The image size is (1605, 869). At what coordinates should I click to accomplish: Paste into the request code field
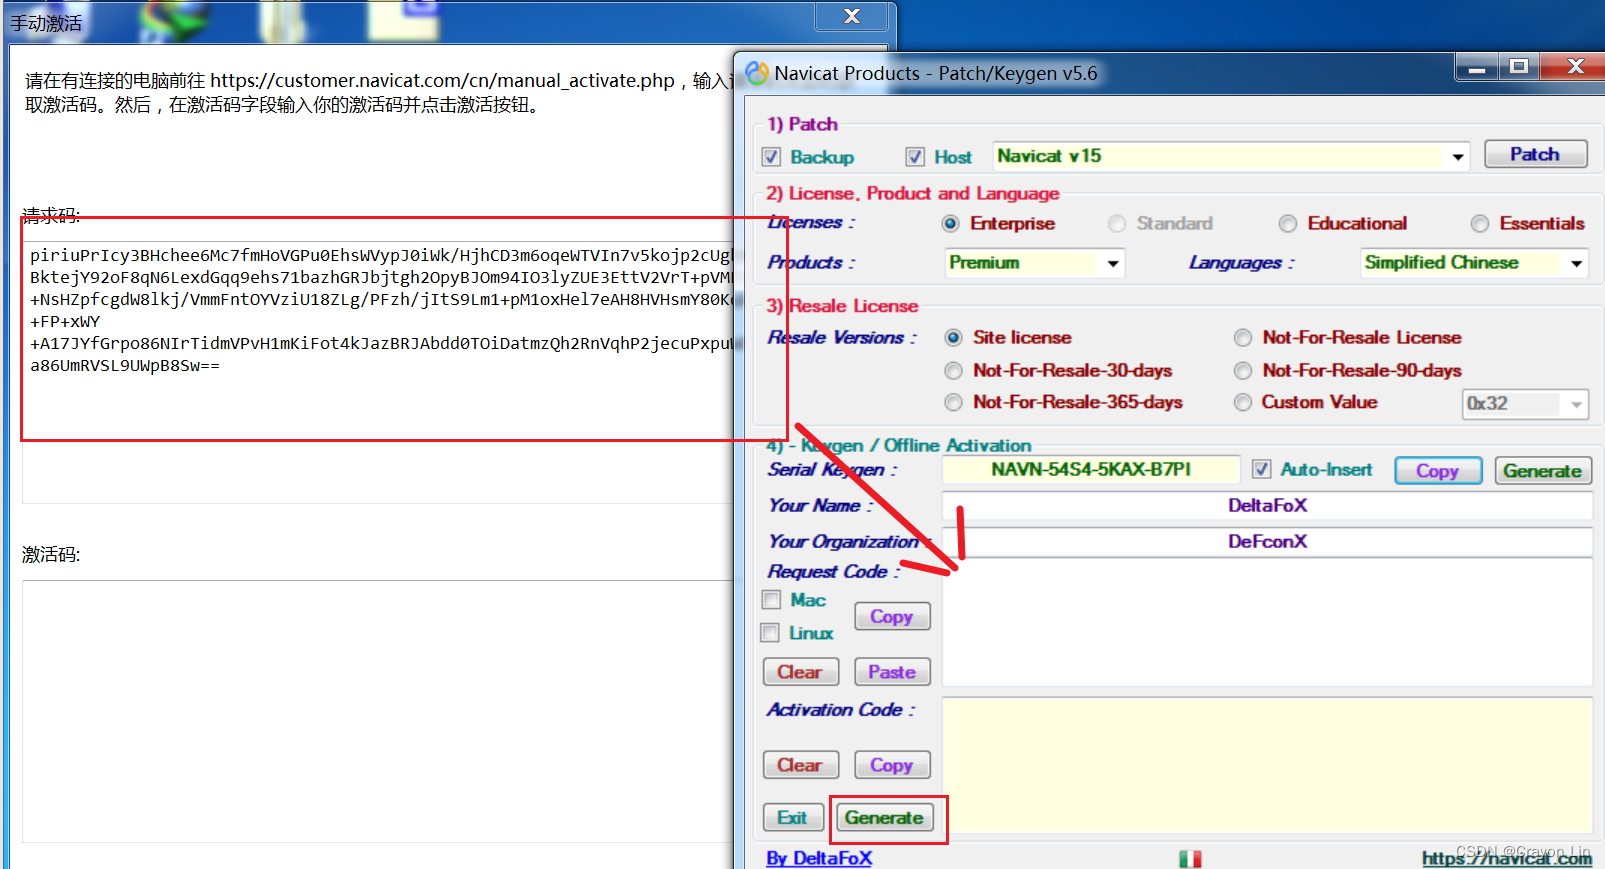coord(892,672)
